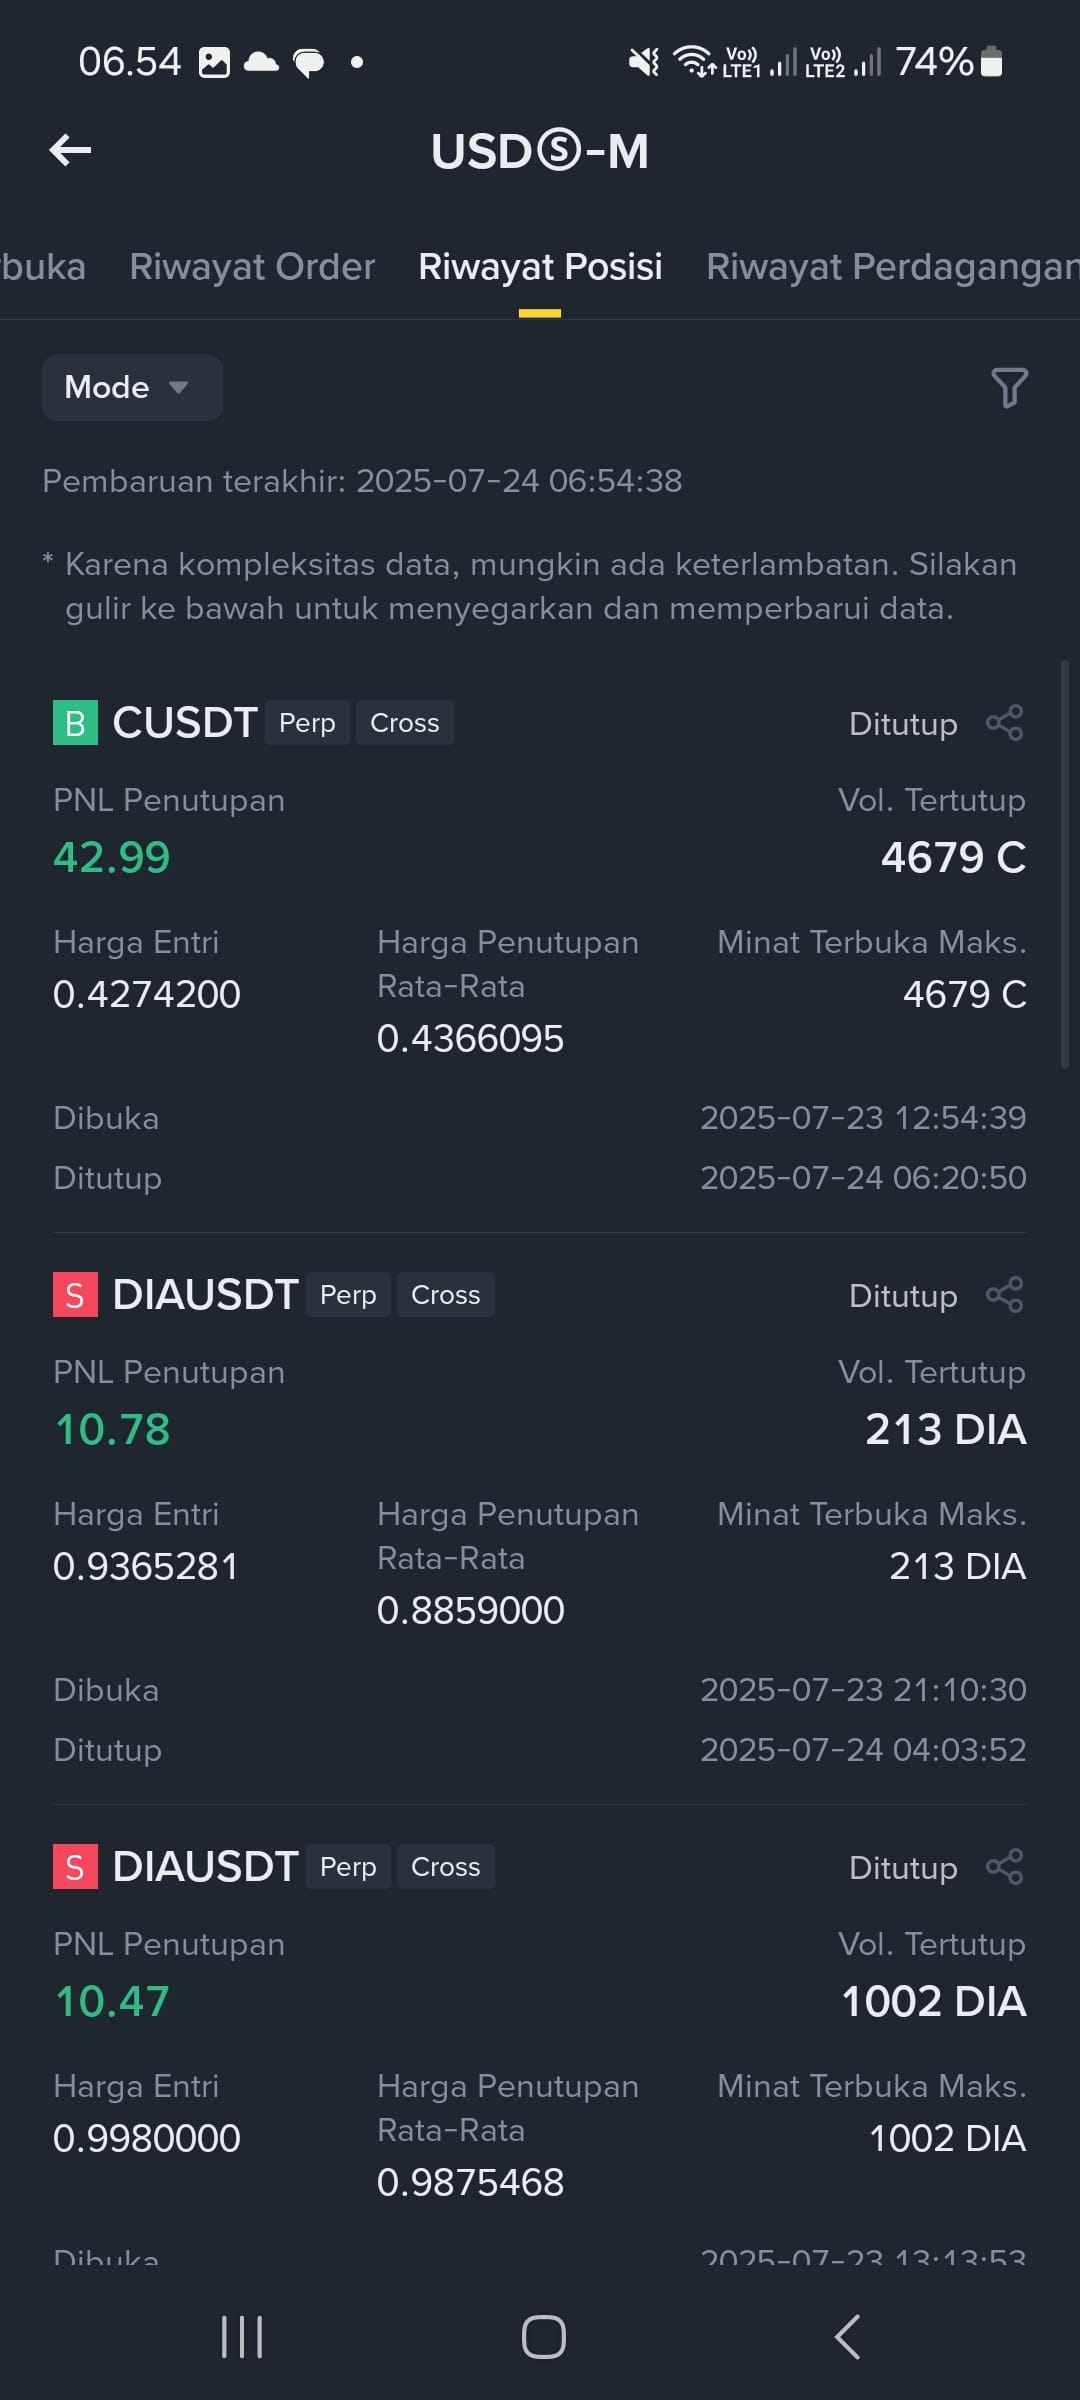1080x2400 pixels.
Task: Tap the red S badge on first DIAUSDT
Action: 75,1295
